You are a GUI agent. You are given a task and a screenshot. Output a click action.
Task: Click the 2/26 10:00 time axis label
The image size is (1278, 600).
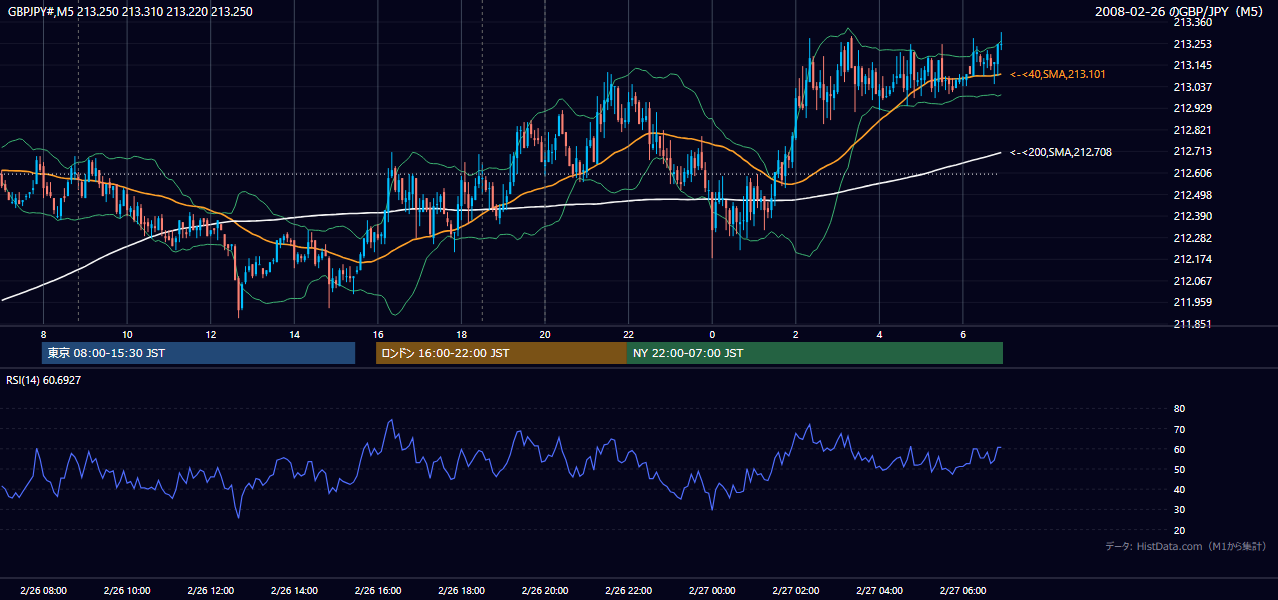127,591
